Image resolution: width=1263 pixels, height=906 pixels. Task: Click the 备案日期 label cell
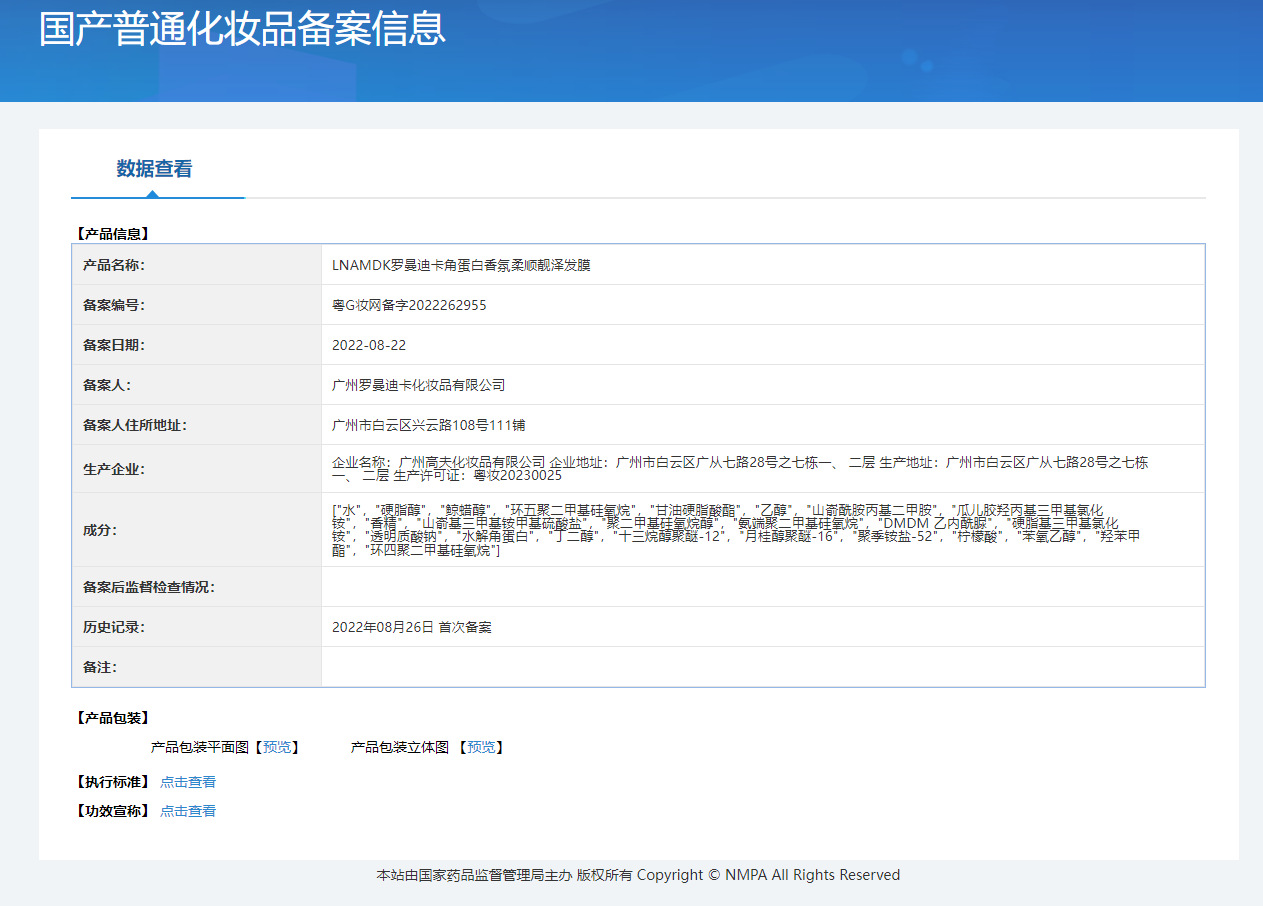[x=197, y=345]
